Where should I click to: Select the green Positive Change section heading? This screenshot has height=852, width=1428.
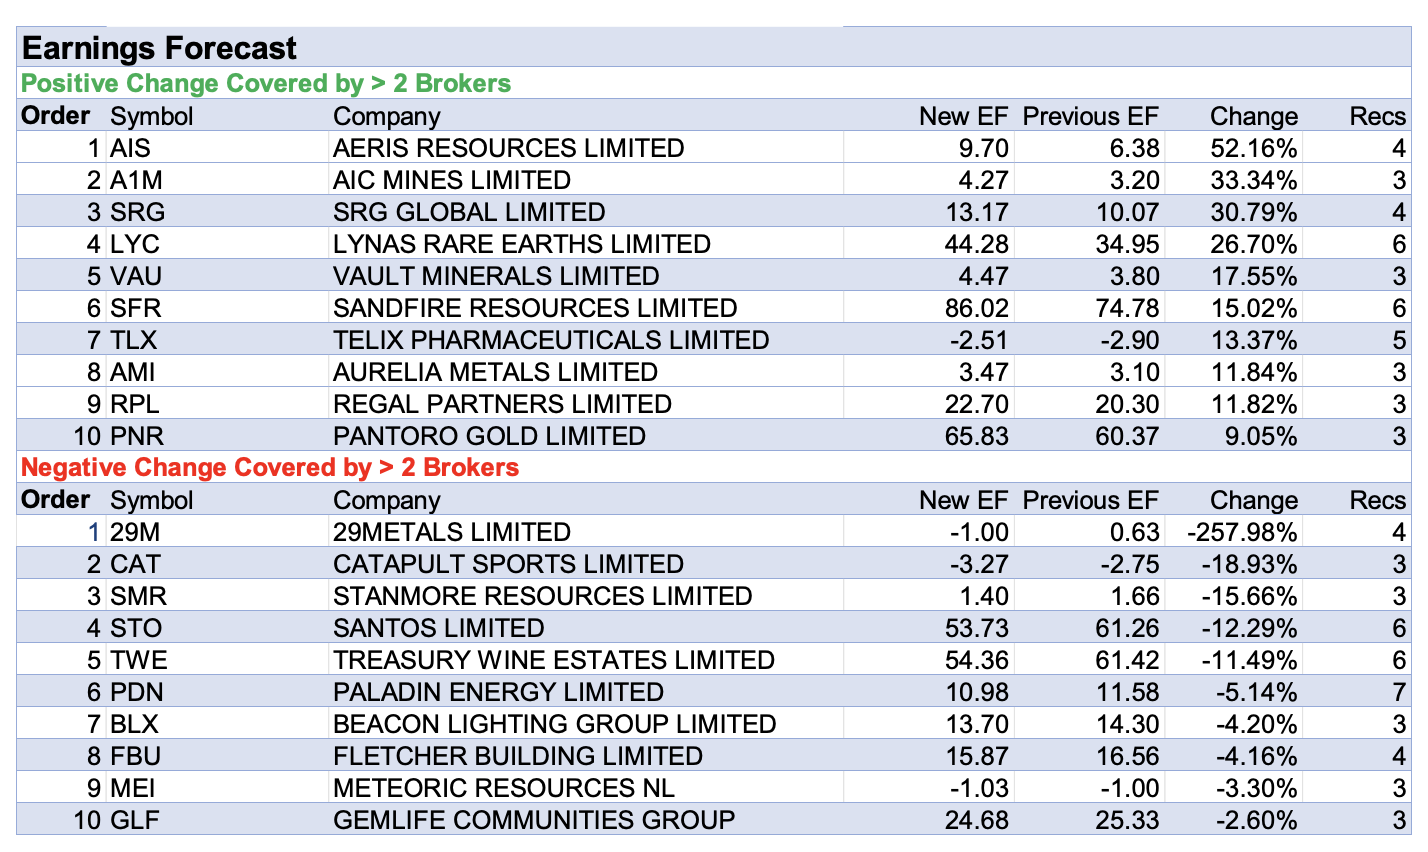[x=266, y=83]
